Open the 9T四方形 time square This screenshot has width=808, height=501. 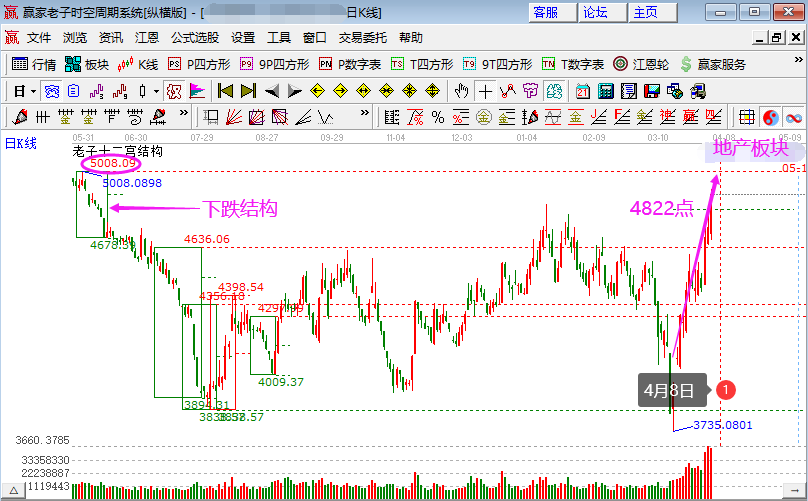497,64
